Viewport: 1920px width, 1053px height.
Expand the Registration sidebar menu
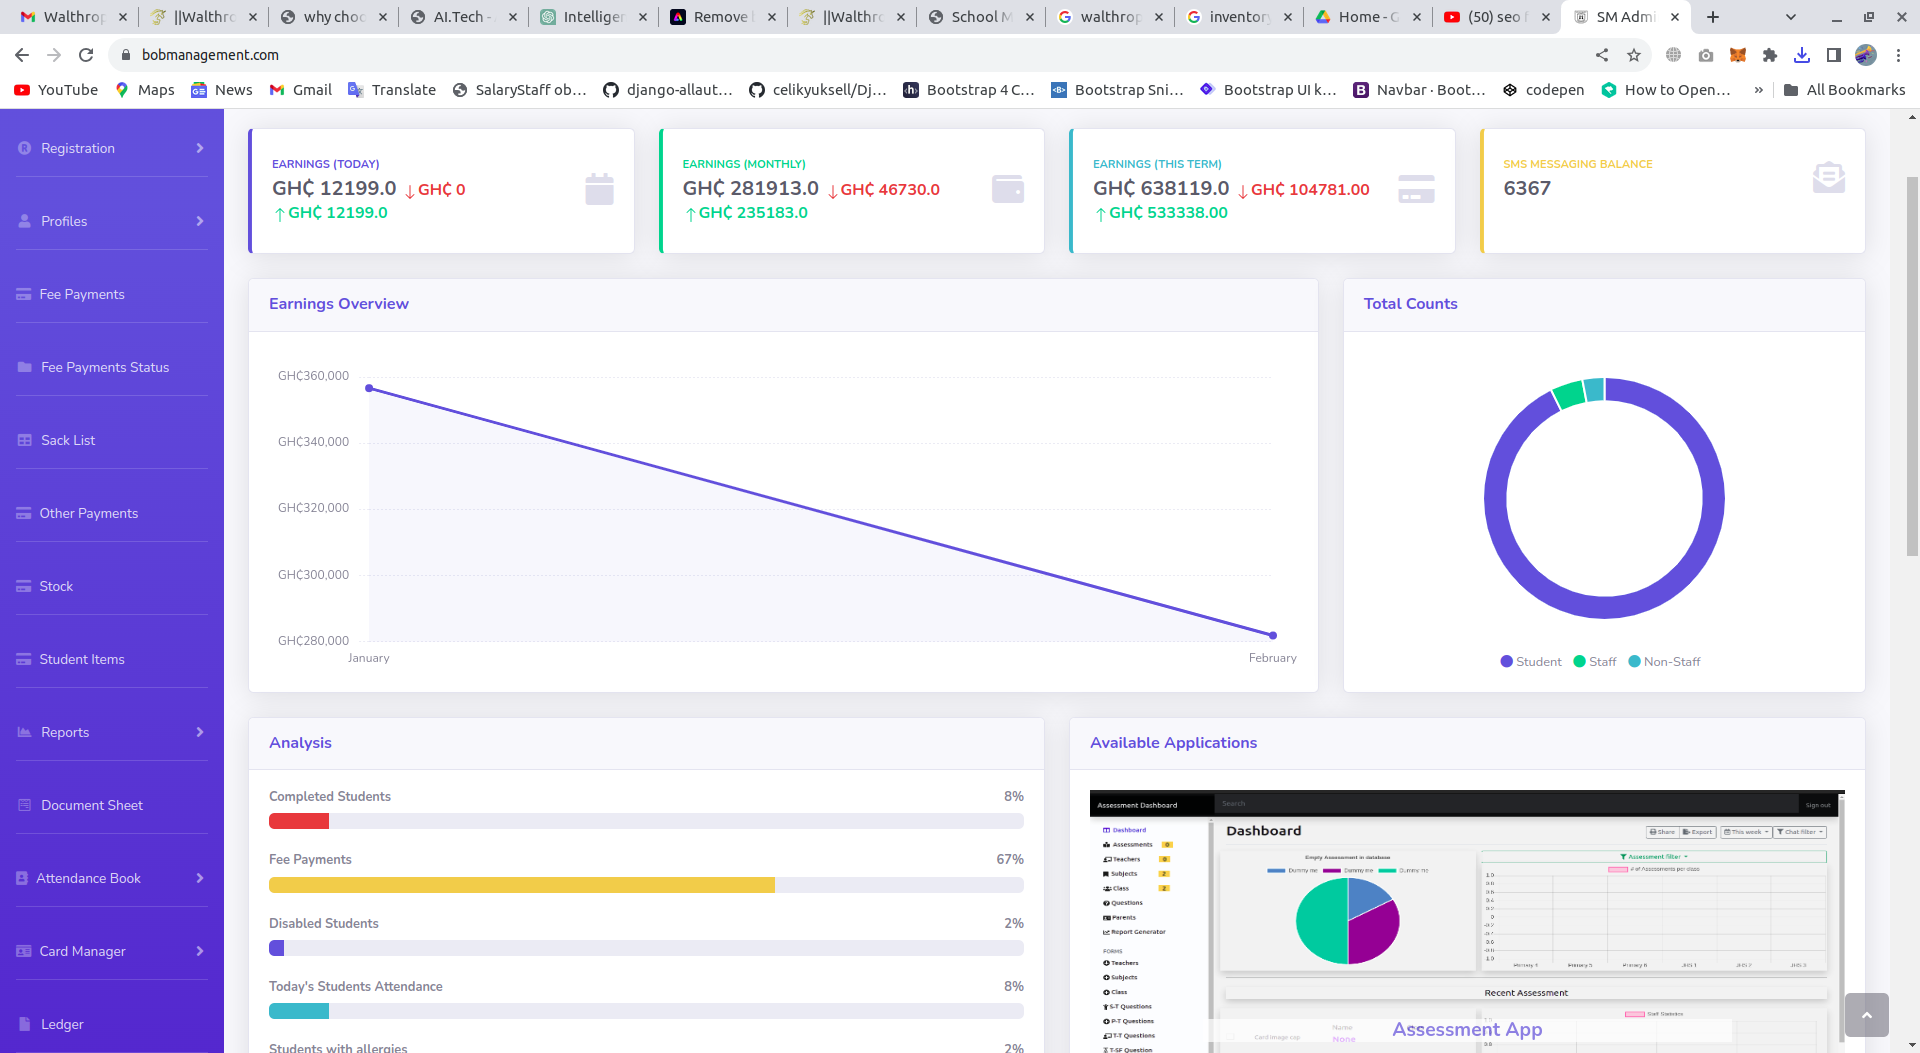point(111,148)
